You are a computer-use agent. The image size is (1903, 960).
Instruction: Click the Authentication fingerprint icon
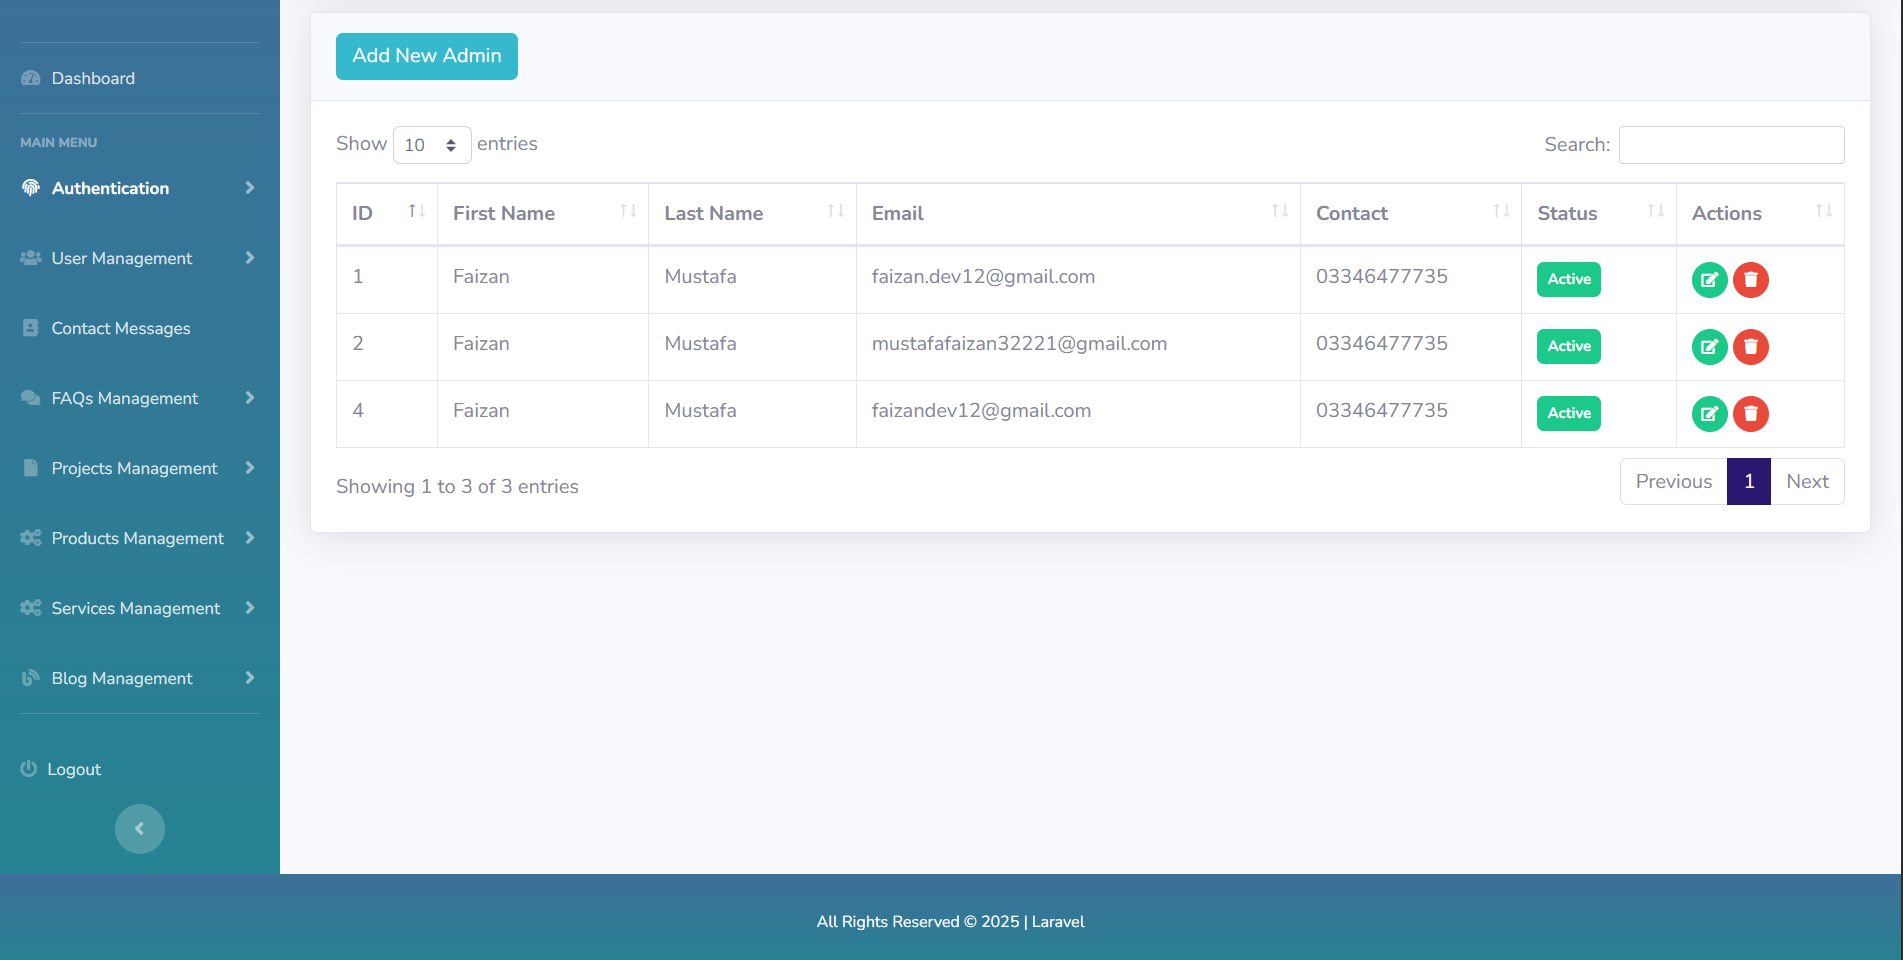pos(31,188)
